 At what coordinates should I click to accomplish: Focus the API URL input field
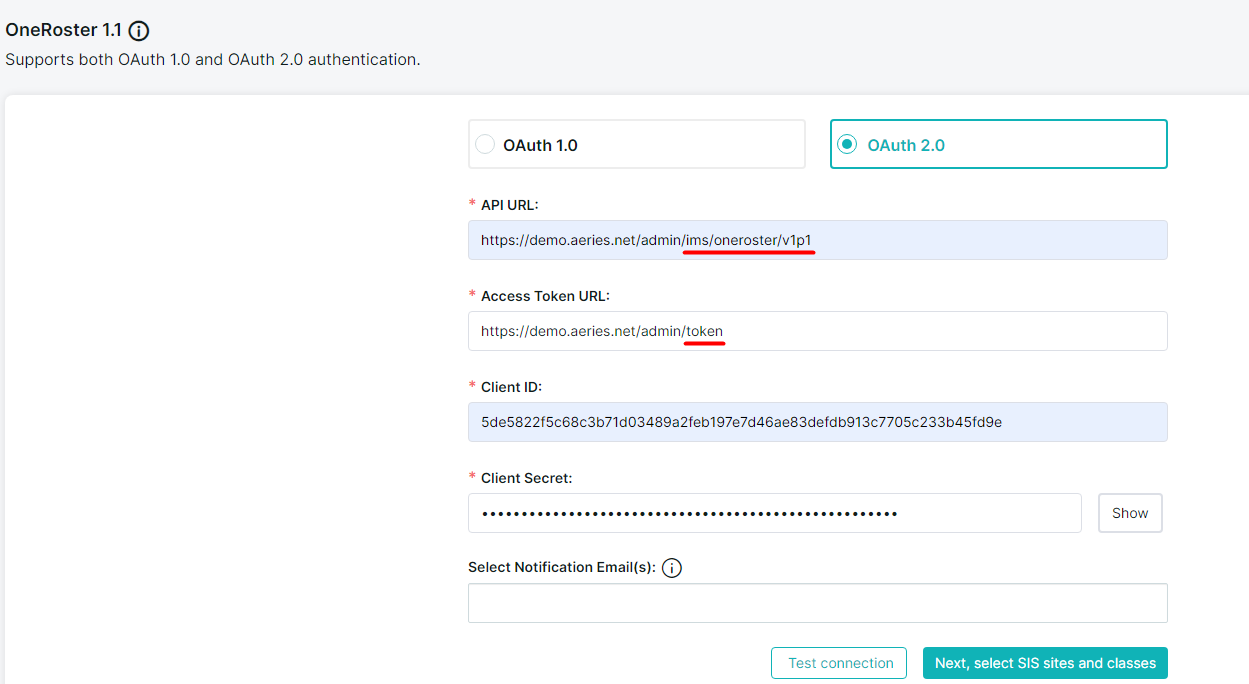[x=816, y=240]
